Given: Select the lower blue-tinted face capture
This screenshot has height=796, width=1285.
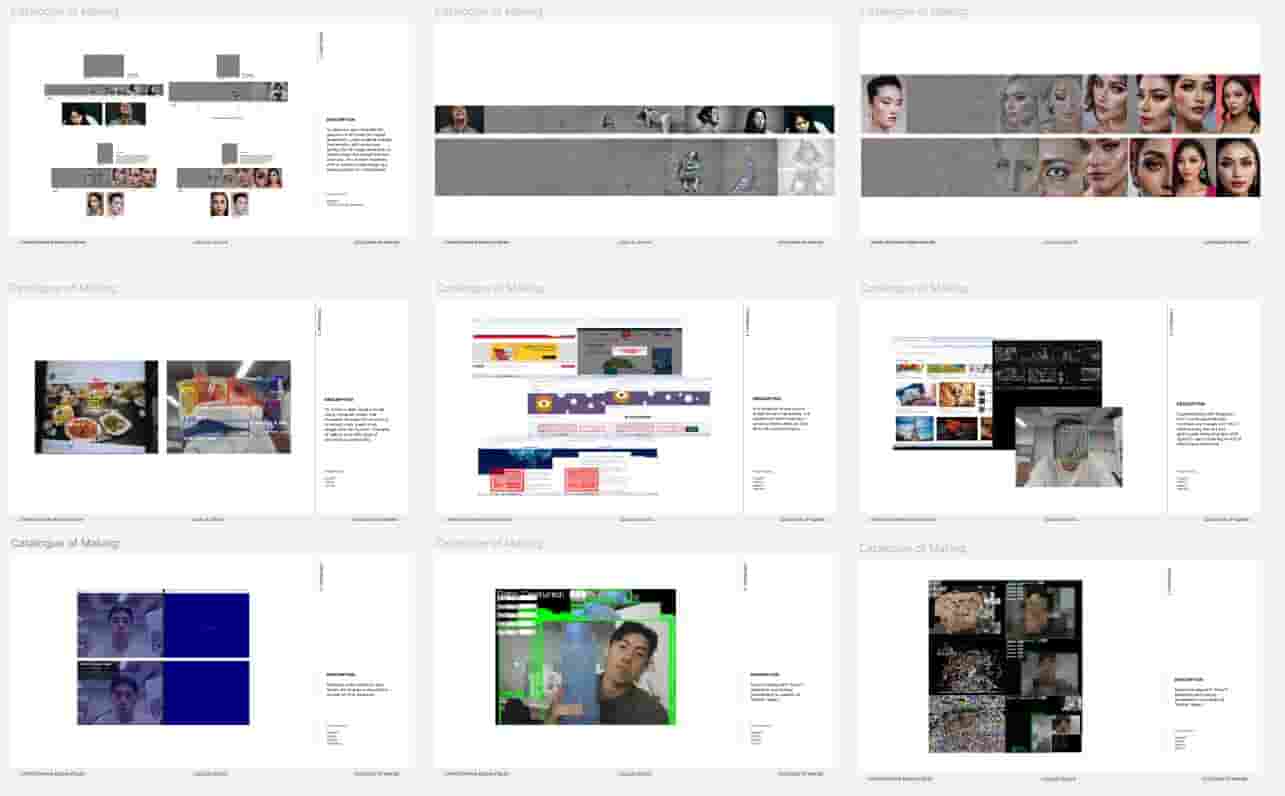Looking at the screenshot, I should tap(120, 692).
